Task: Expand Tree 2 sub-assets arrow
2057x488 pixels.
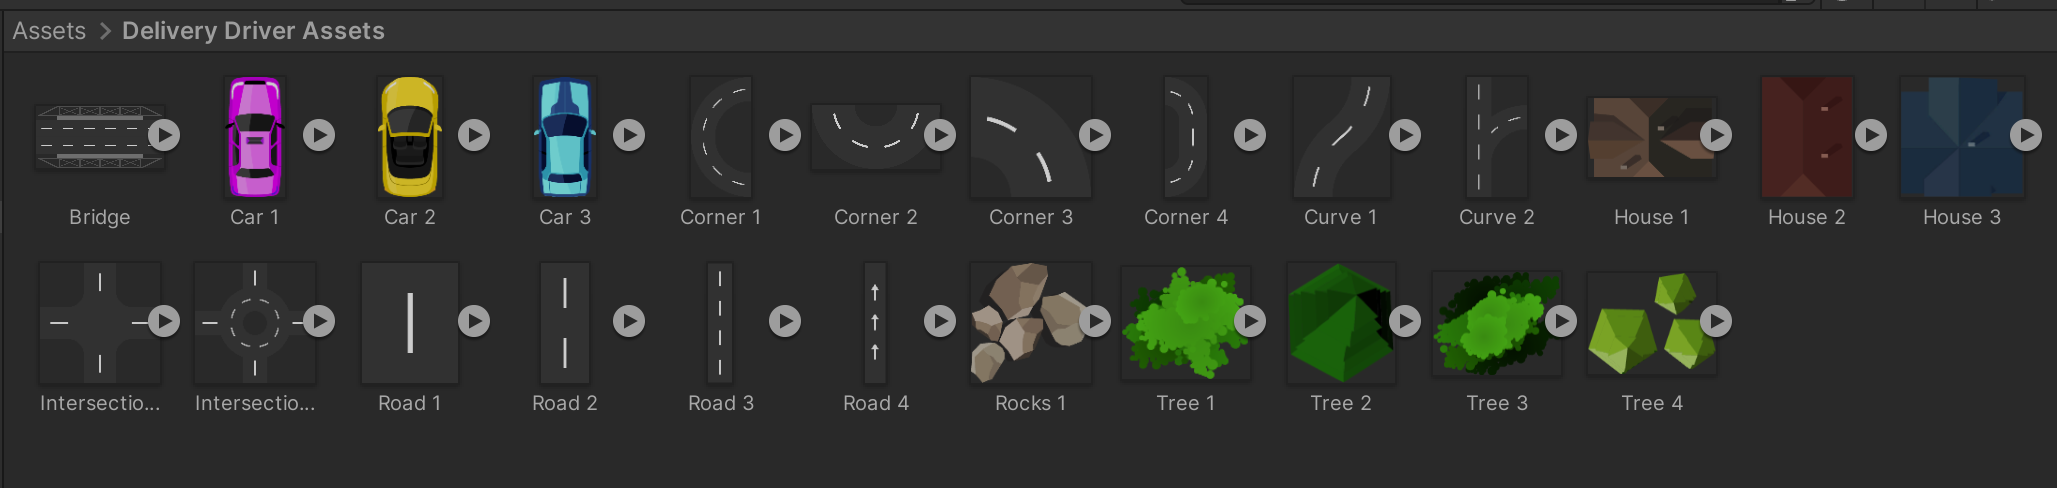Action: [x=1405, y=321]
